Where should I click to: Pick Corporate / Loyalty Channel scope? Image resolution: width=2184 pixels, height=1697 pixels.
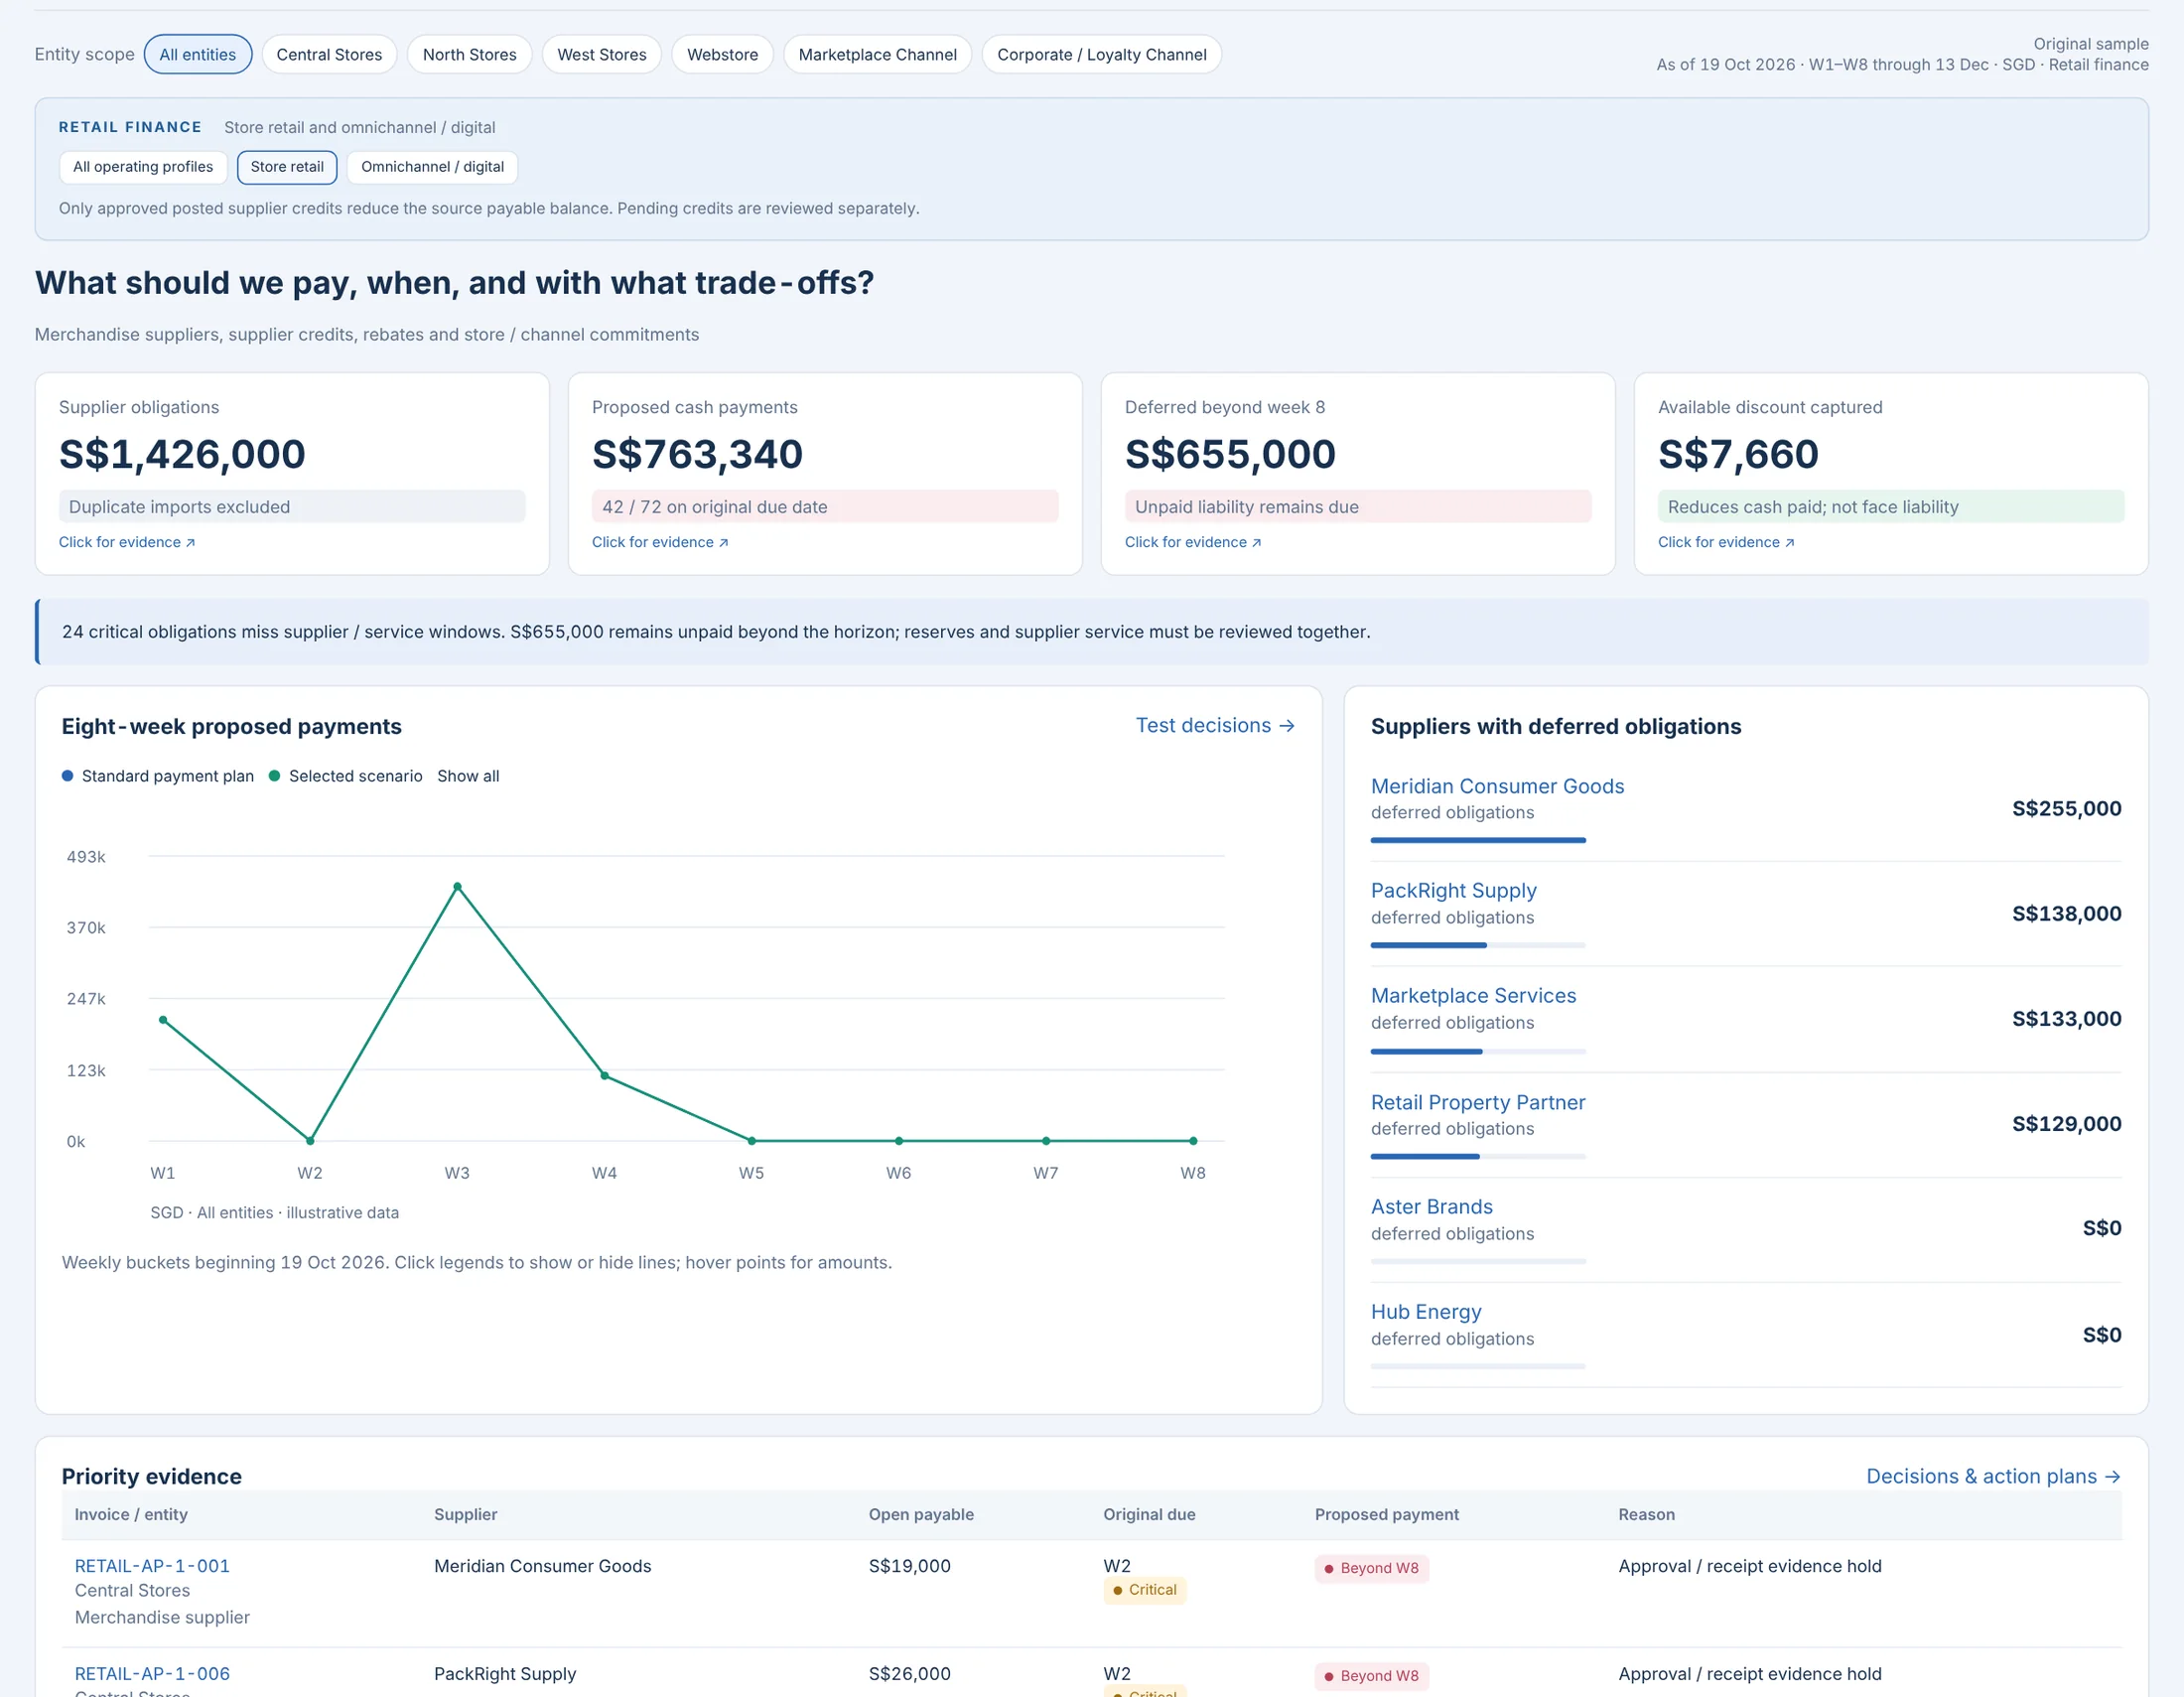coord(1101,55)
